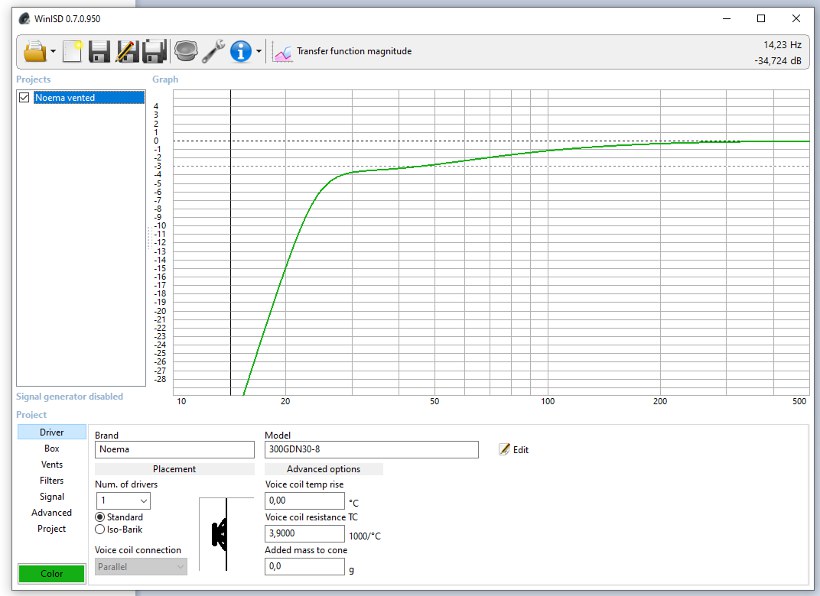The image size is (820, 596).
Task: Open options via the wrench icon
Action: [212, 51]
